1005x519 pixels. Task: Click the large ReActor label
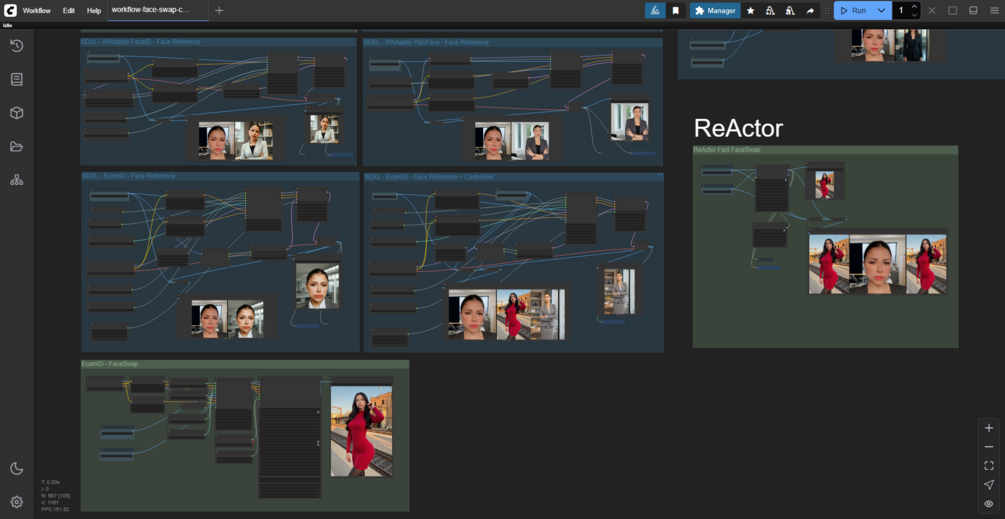[x=738, y=128]
